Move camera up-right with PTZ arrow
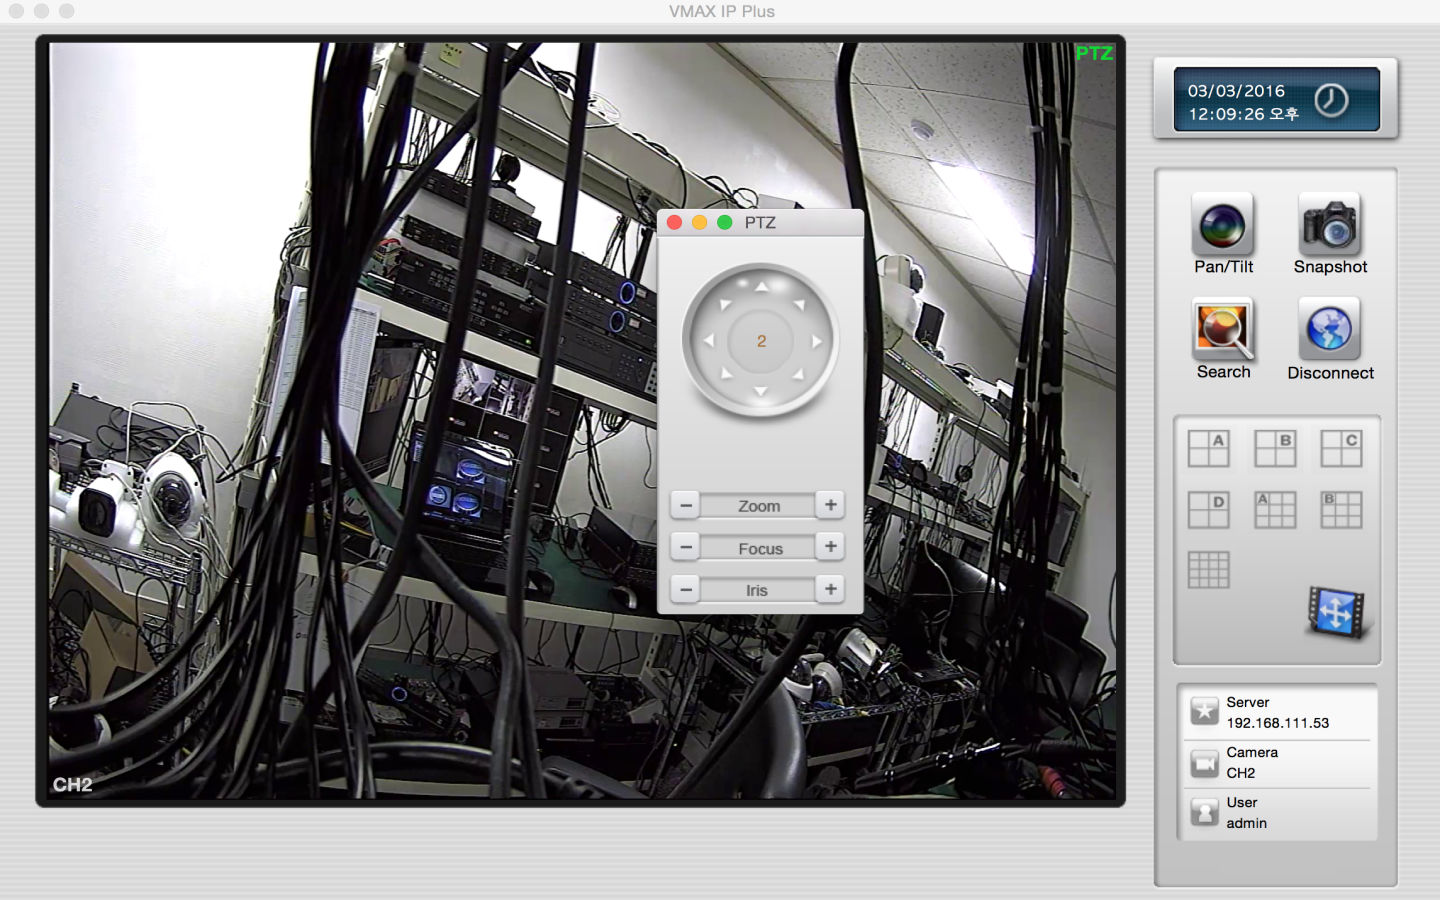The width and height of the screenshot is (1440, 900). (799, 304)
